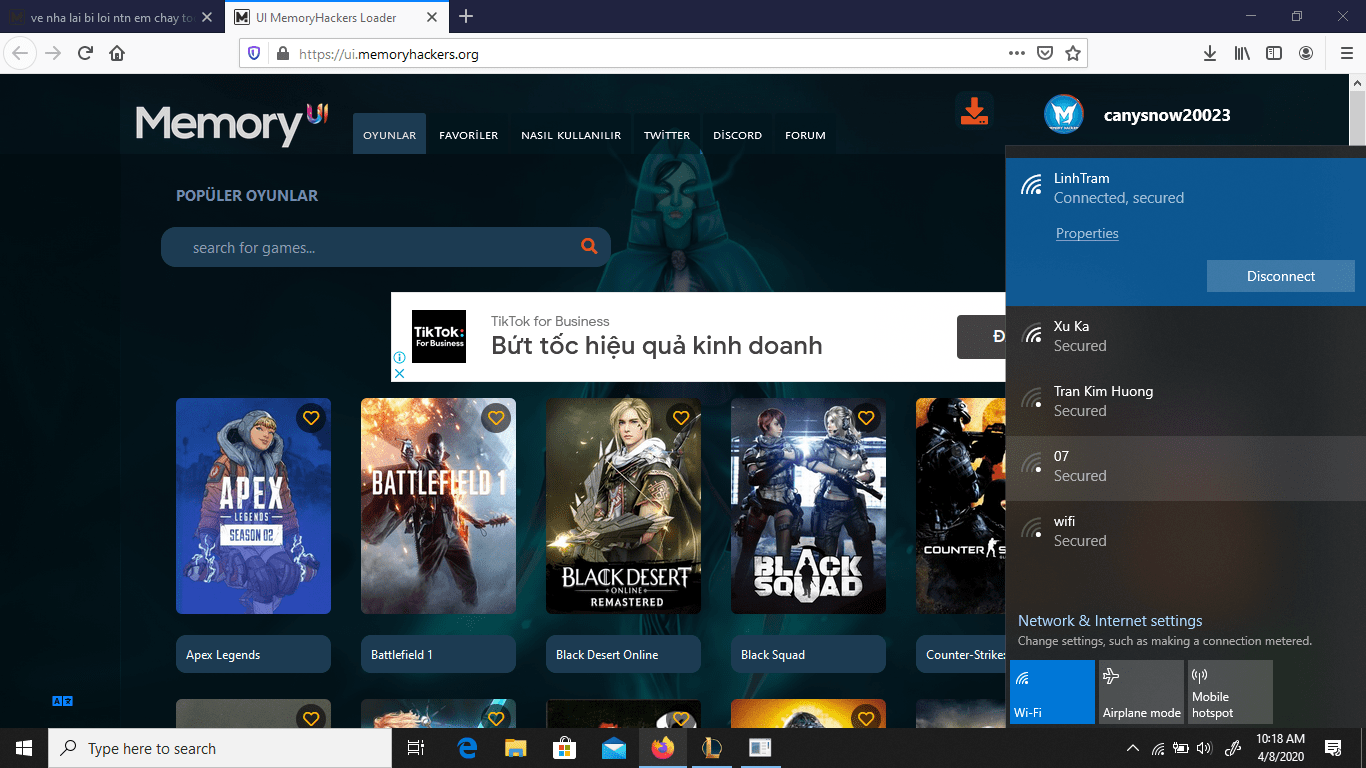Click the username canysnow20023
1366x768 pixels.
(1167, 115)
